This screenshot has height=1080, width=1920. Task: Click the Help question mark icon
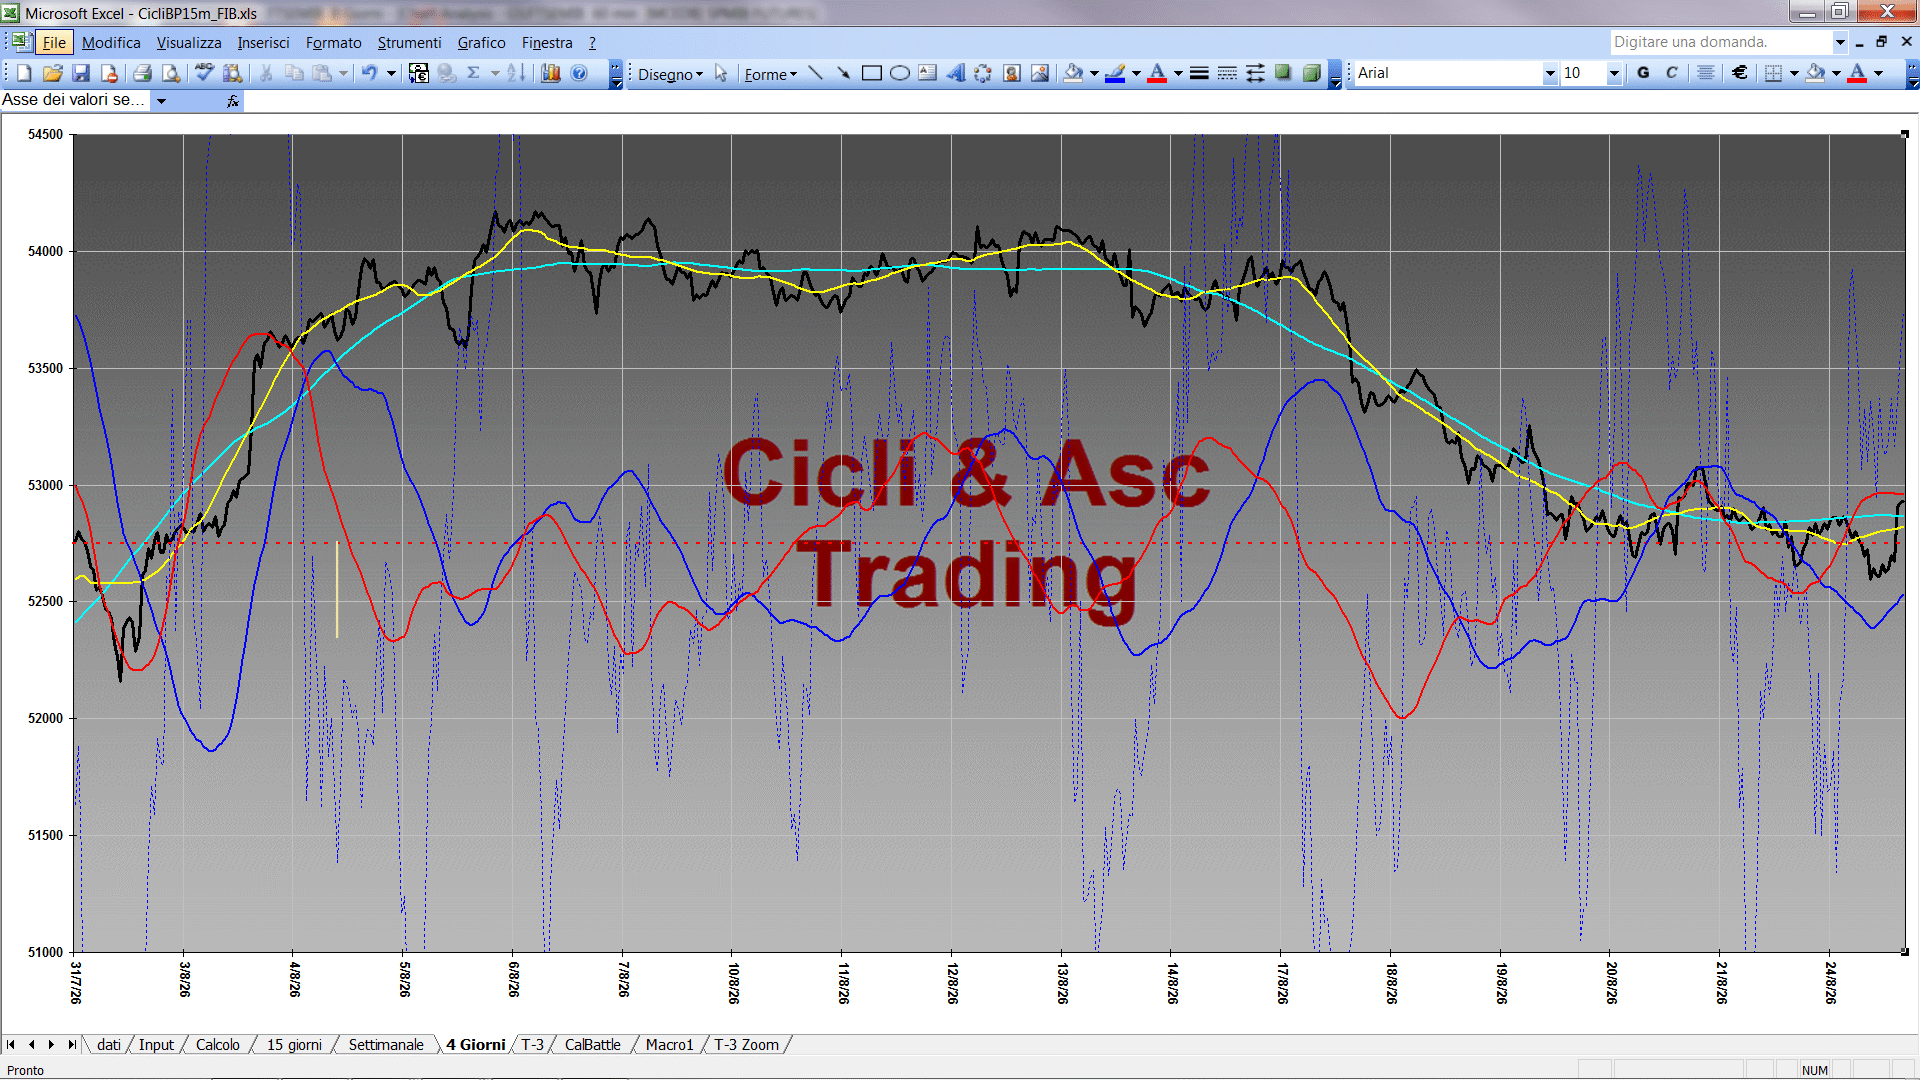[579, 73]
